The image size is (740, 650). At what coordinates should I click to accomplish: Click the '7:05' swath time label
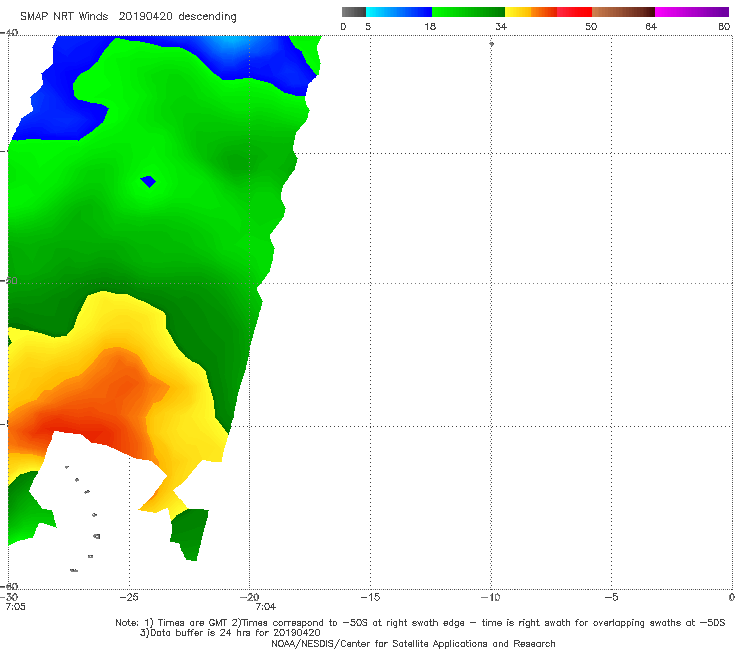point(16,607)
